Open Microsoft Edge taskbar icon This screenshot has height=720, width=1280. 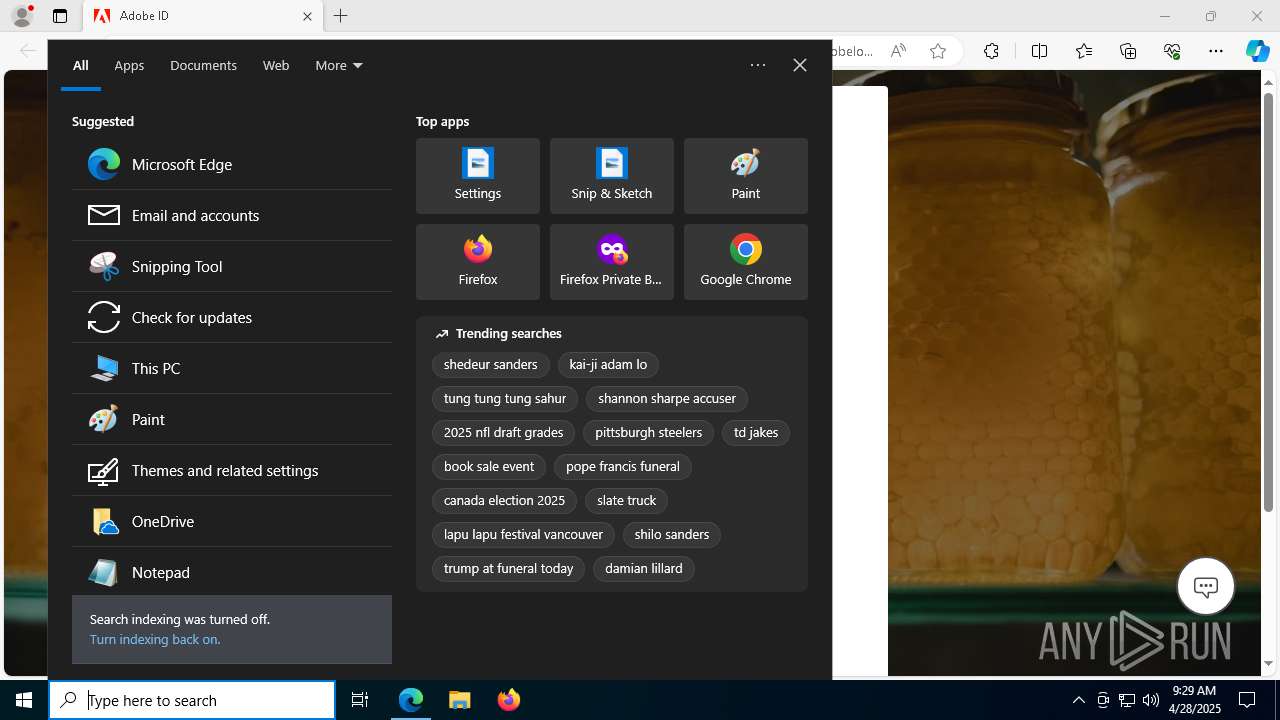click(x=411, y=700)
